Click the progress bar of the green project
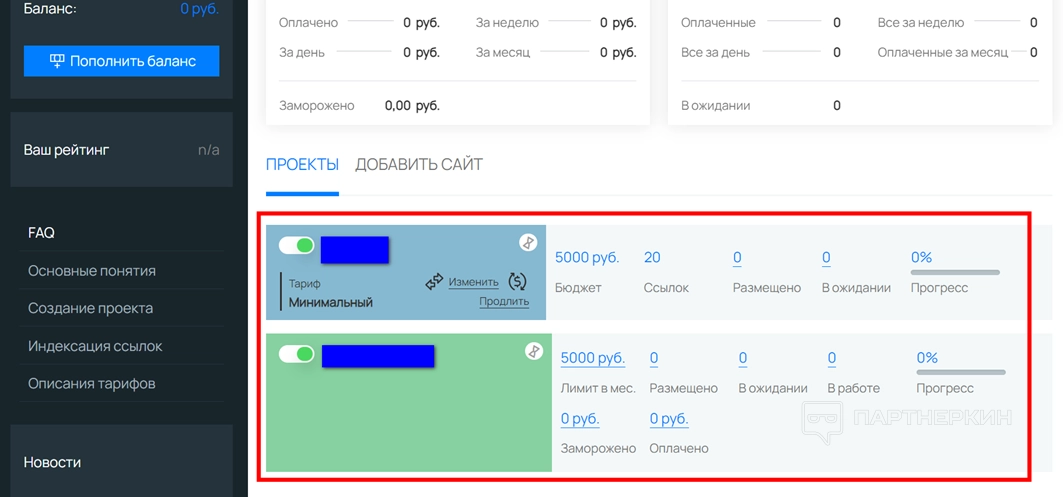The height and width of the screenshot is (497, 1063). tap(961, 372)
